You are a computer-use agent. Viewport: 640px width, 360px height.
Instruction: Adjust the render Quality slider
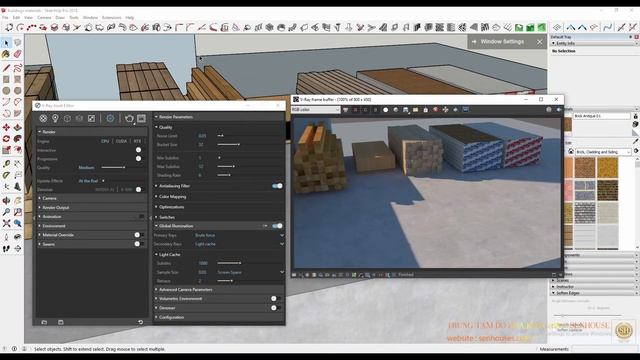click(113, 167)
